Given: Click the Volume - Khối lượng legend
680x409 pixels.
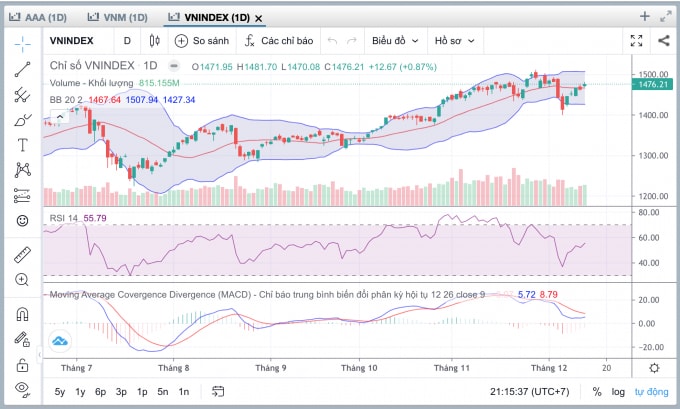Looking at the screenshot, I should click(92, 83).
